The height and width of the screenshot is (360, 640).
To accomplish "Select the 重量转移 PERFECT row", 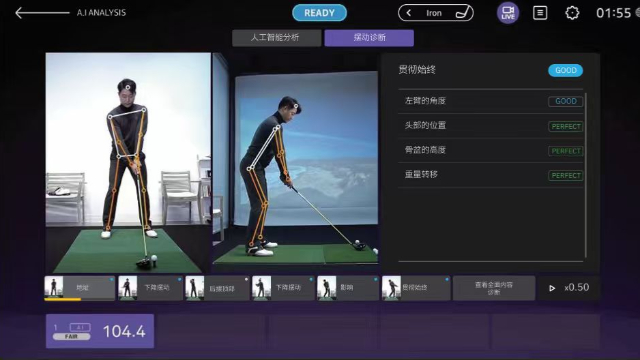I will [x=491, y=175].
